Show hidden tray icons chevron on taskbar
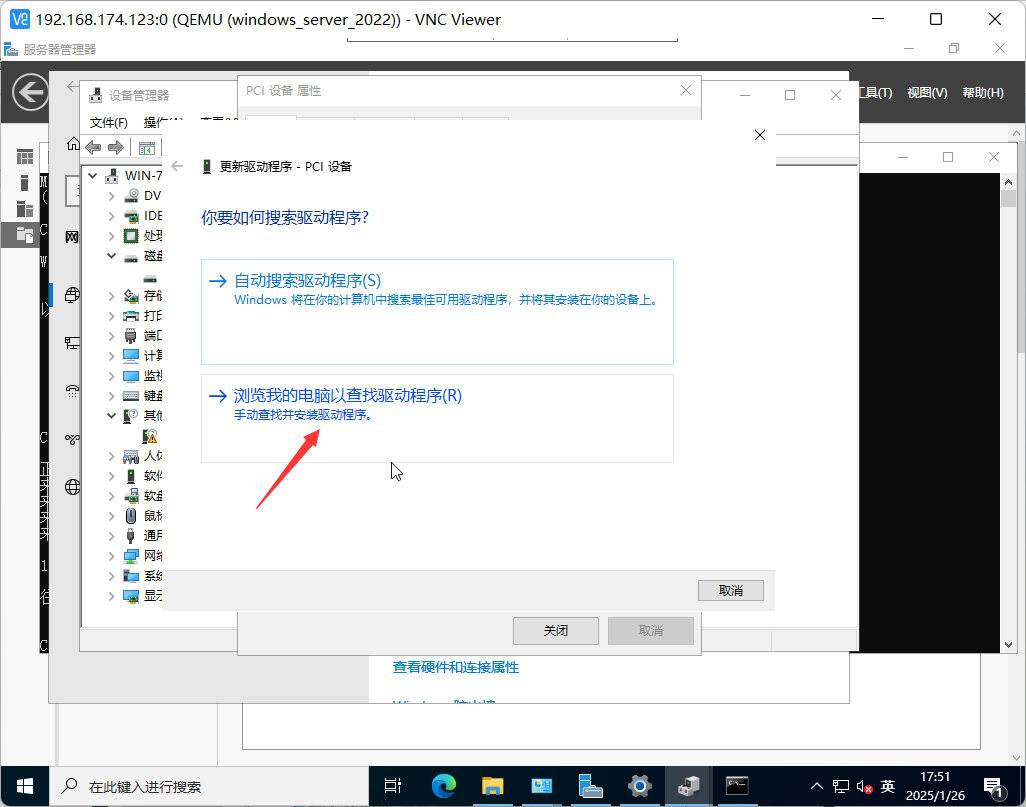 [x=817, y=786]
